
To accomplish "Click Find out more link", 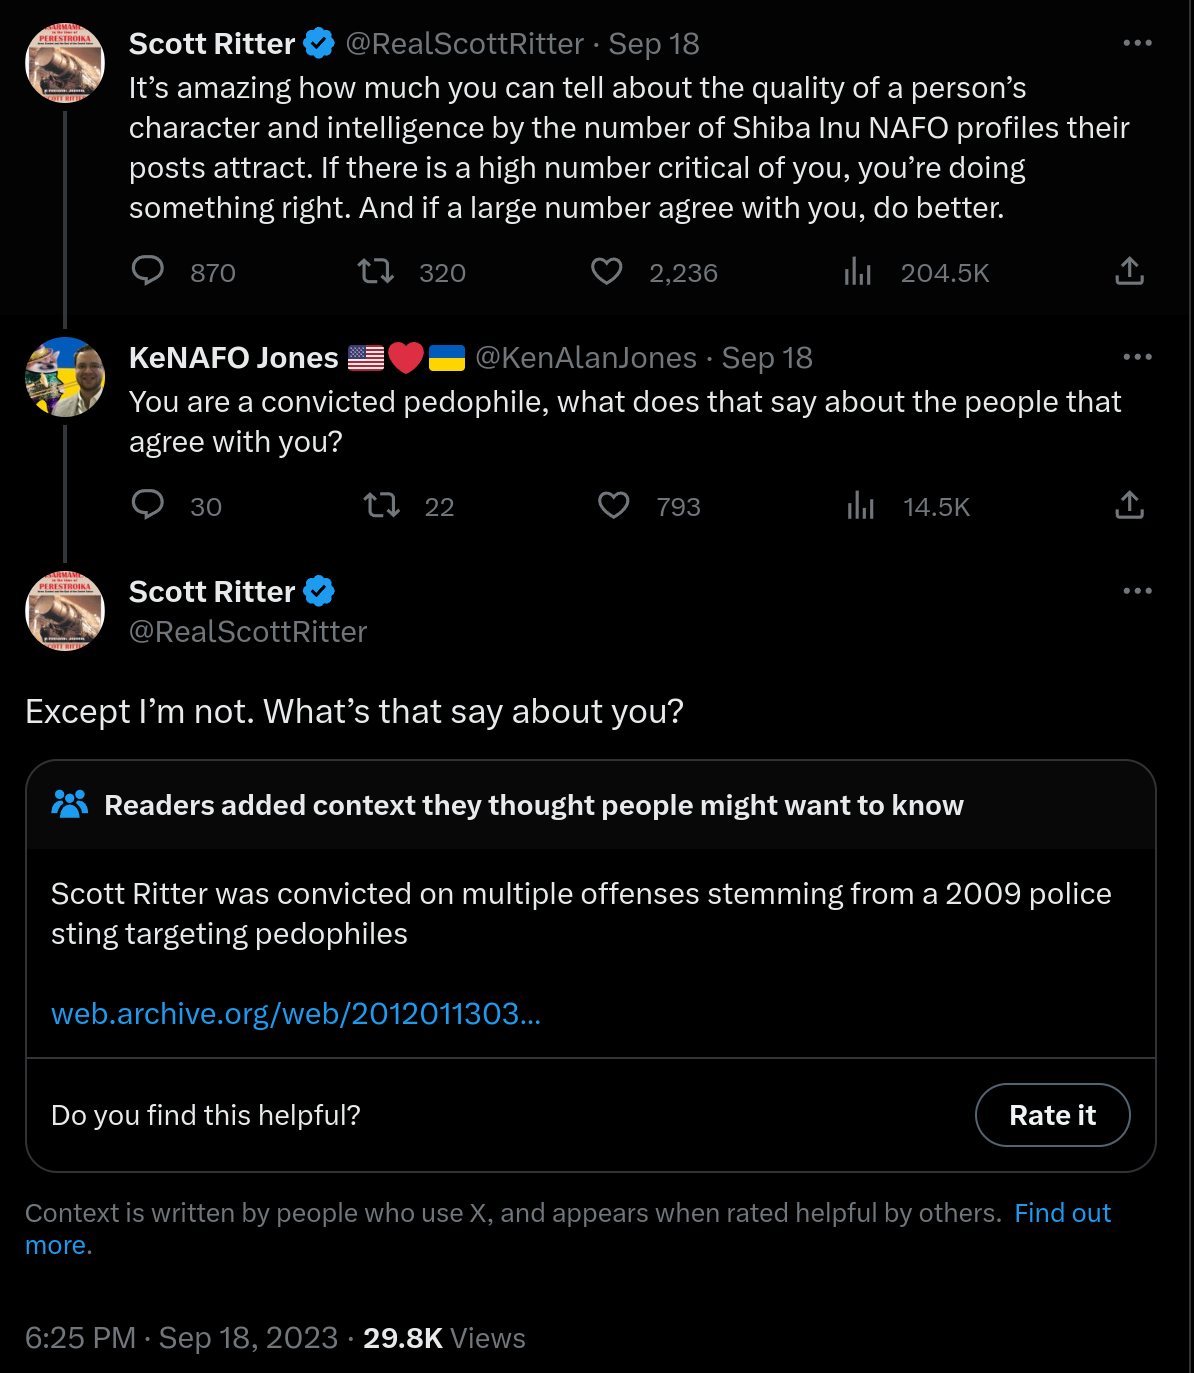I will coord(1062,1213).
